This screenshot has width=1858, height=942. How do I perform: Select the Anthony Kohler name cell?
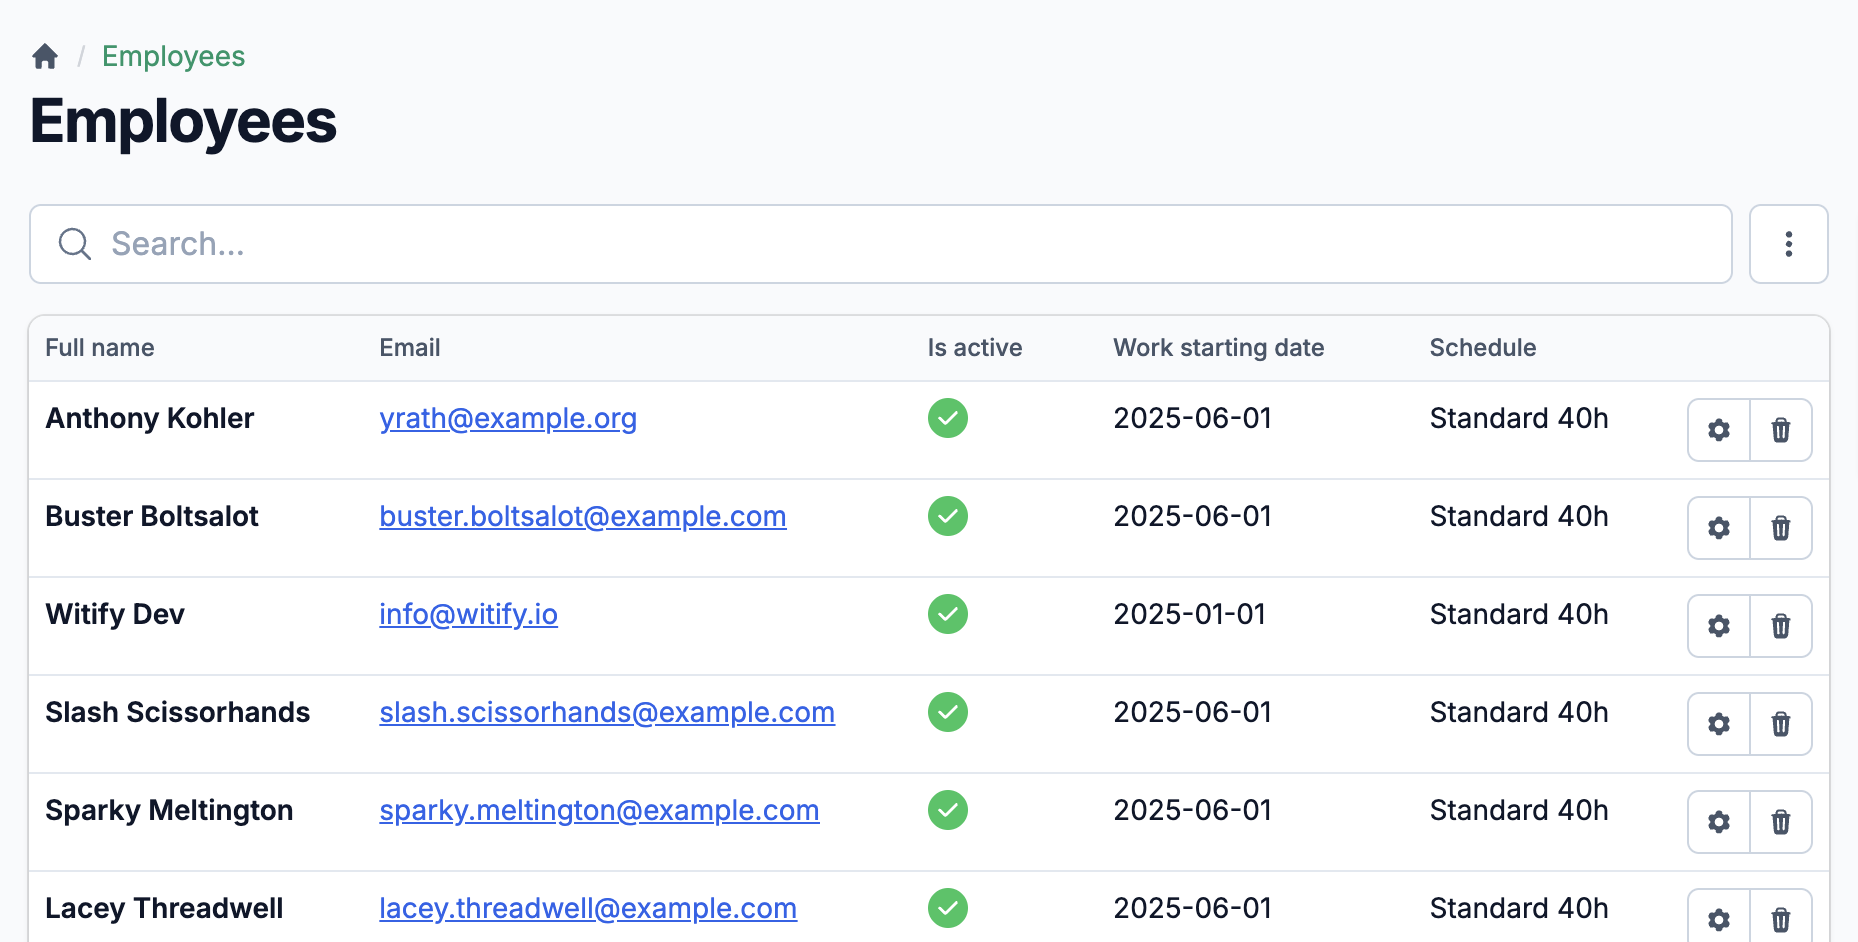pyautogui.click(x=150, y=418)
